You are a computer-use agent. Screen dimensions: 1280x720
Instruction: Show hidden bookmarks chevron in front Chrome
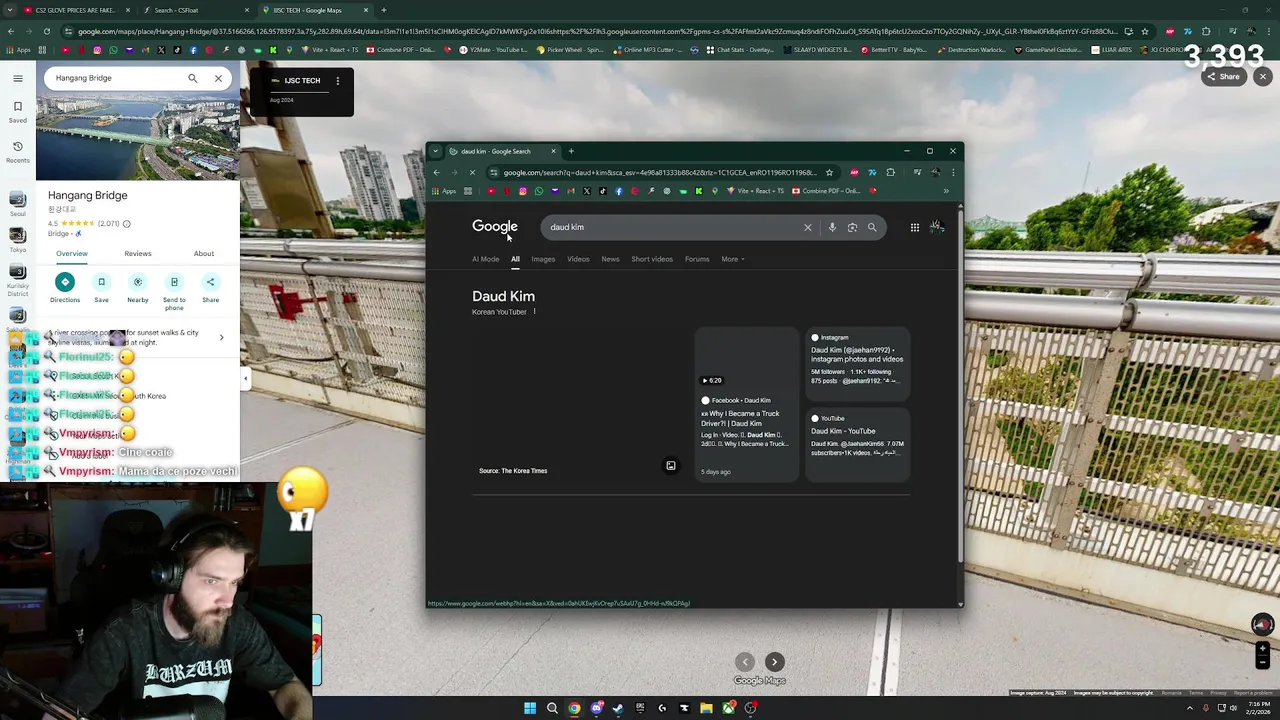(x=946, y=191)
